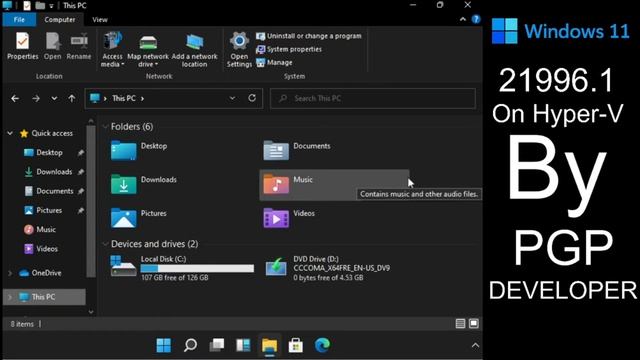
Task: Open Widgets from the taskbar
Action: click(243, 345)
